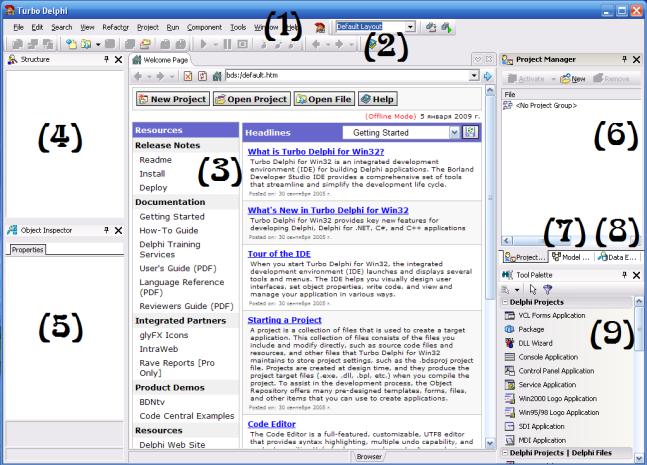Select SDI Application in Tool Palette
The height and width of the screenshot is (465, 647).
tap(541, 426)
